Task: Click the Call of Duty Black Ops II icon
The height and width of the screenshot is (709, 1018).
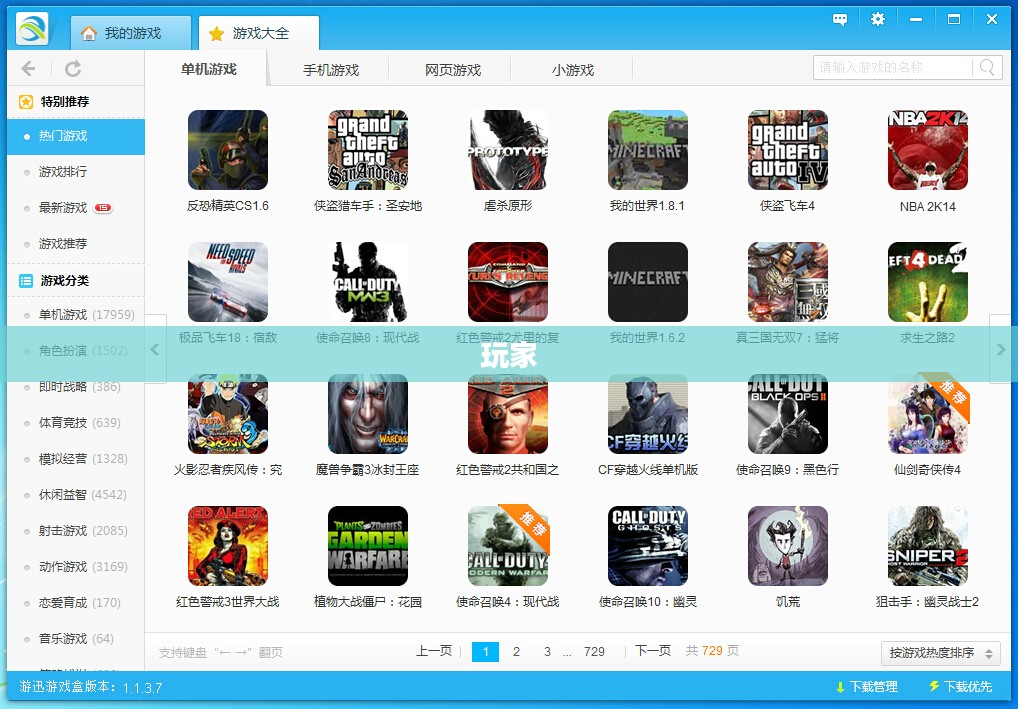Action: [x=788, y=414]
